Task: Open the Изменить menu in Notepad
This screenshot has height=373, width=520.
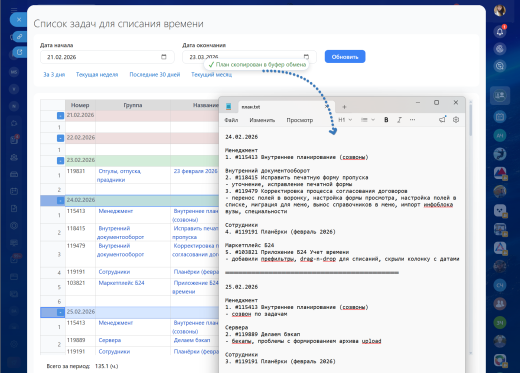Action: [x=262, y=120]
